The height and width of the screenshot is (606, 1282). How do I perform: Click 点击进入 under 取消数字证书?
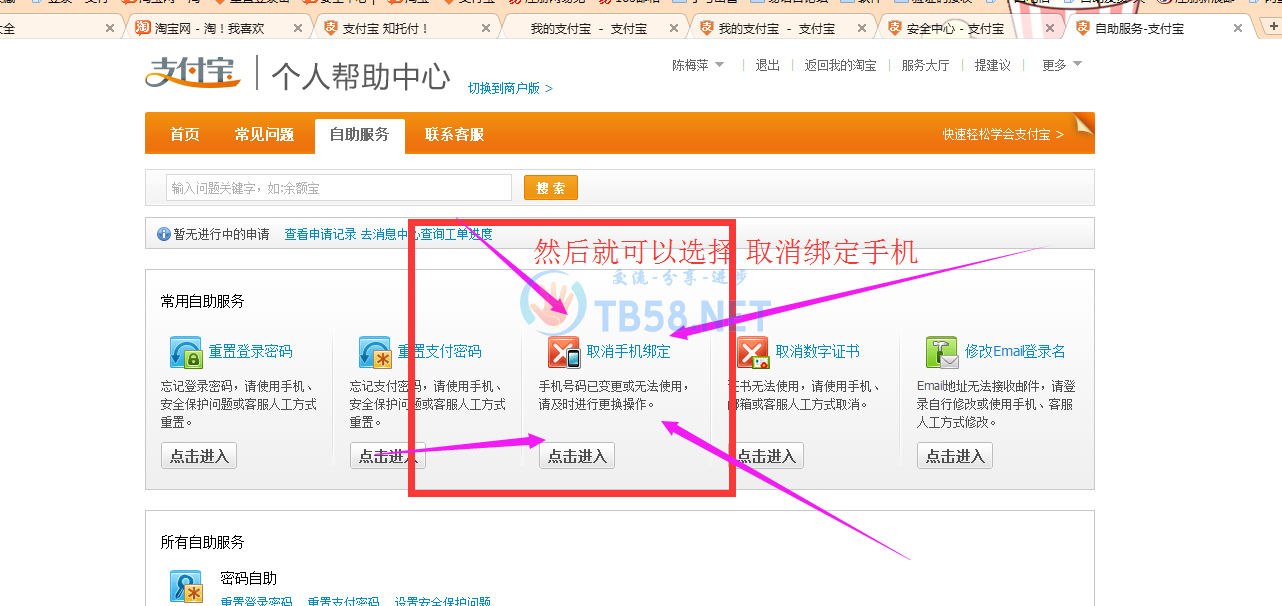[x=766, y=456]
